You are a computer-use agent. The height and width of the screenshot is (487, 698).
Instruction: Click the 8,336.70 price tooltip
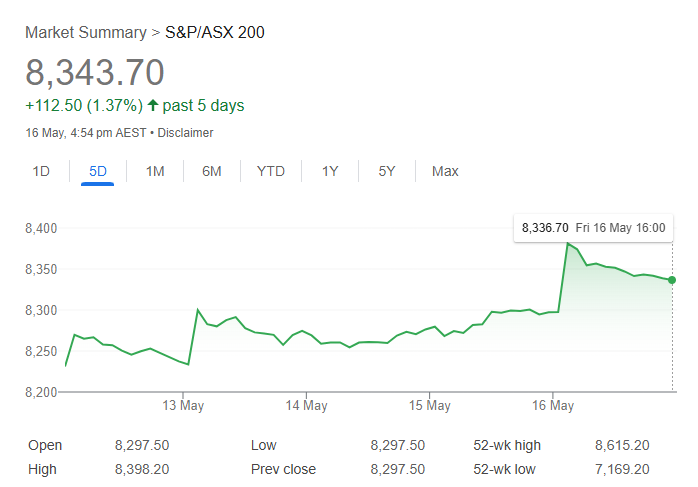click(x=593, y=228)
